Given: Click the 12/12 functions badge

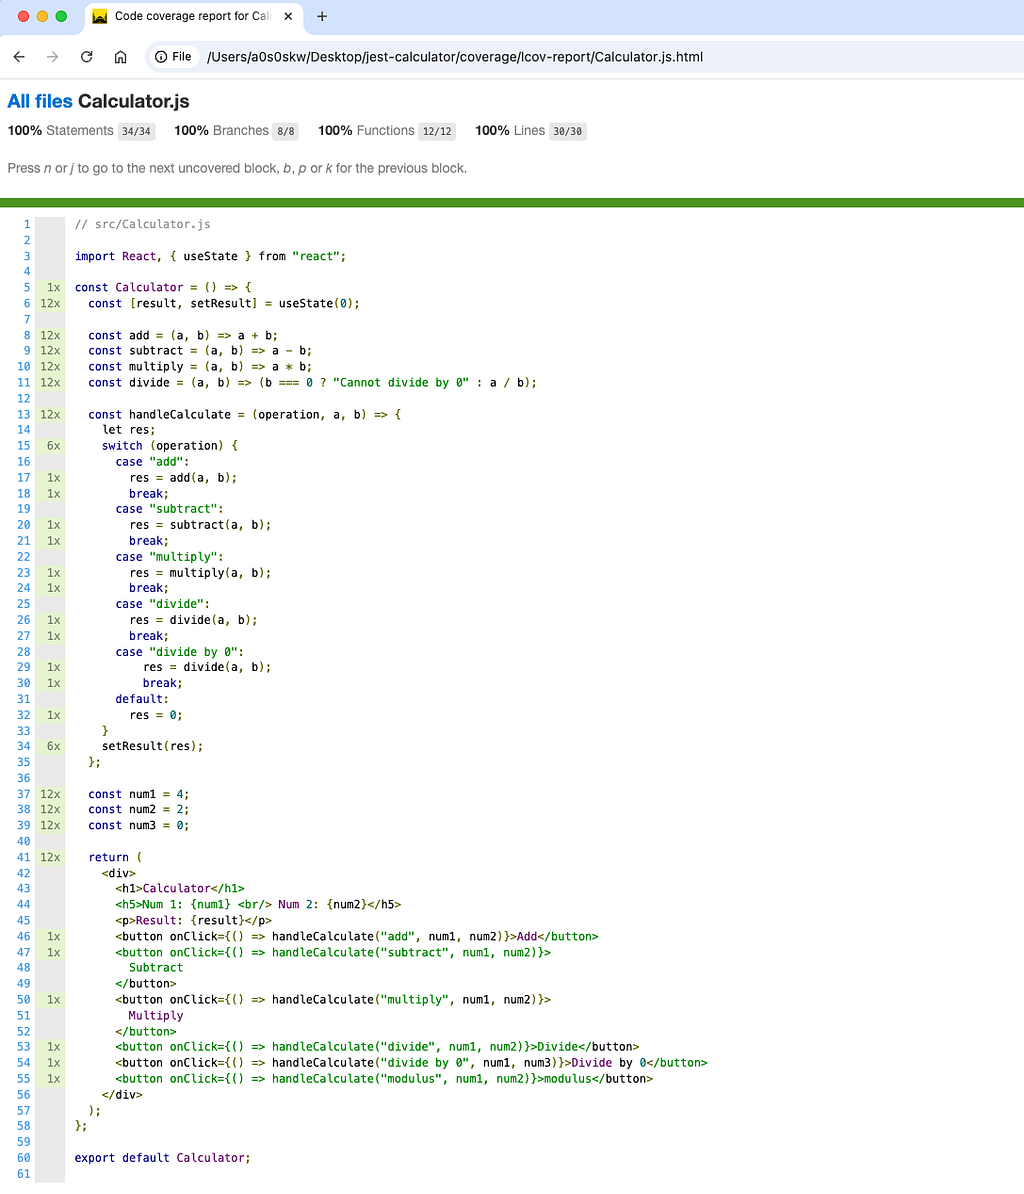Looking at the screenshot, I should pyautogui.click(x=437, y=131).
